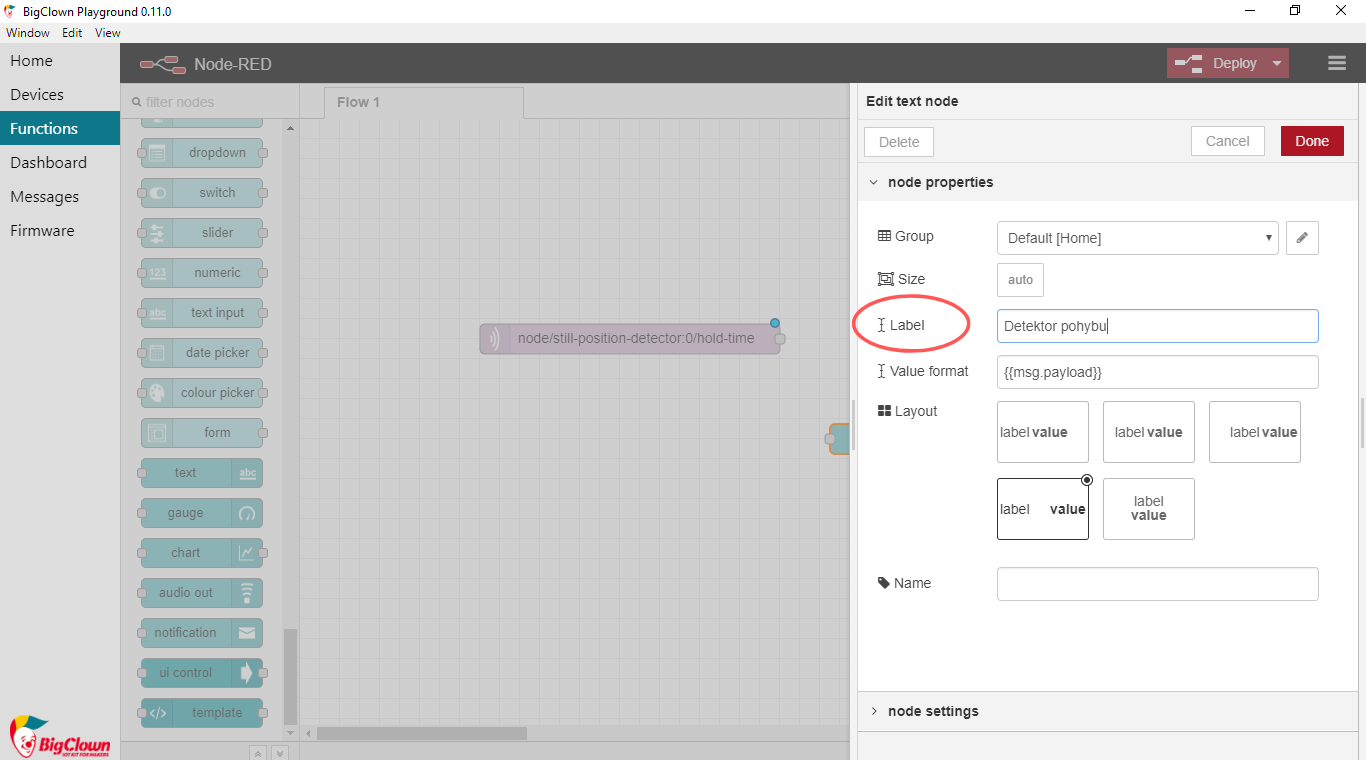Open Messages in sidebar
The height and width of the screenshot is (760, 1366).
[60, 196]
